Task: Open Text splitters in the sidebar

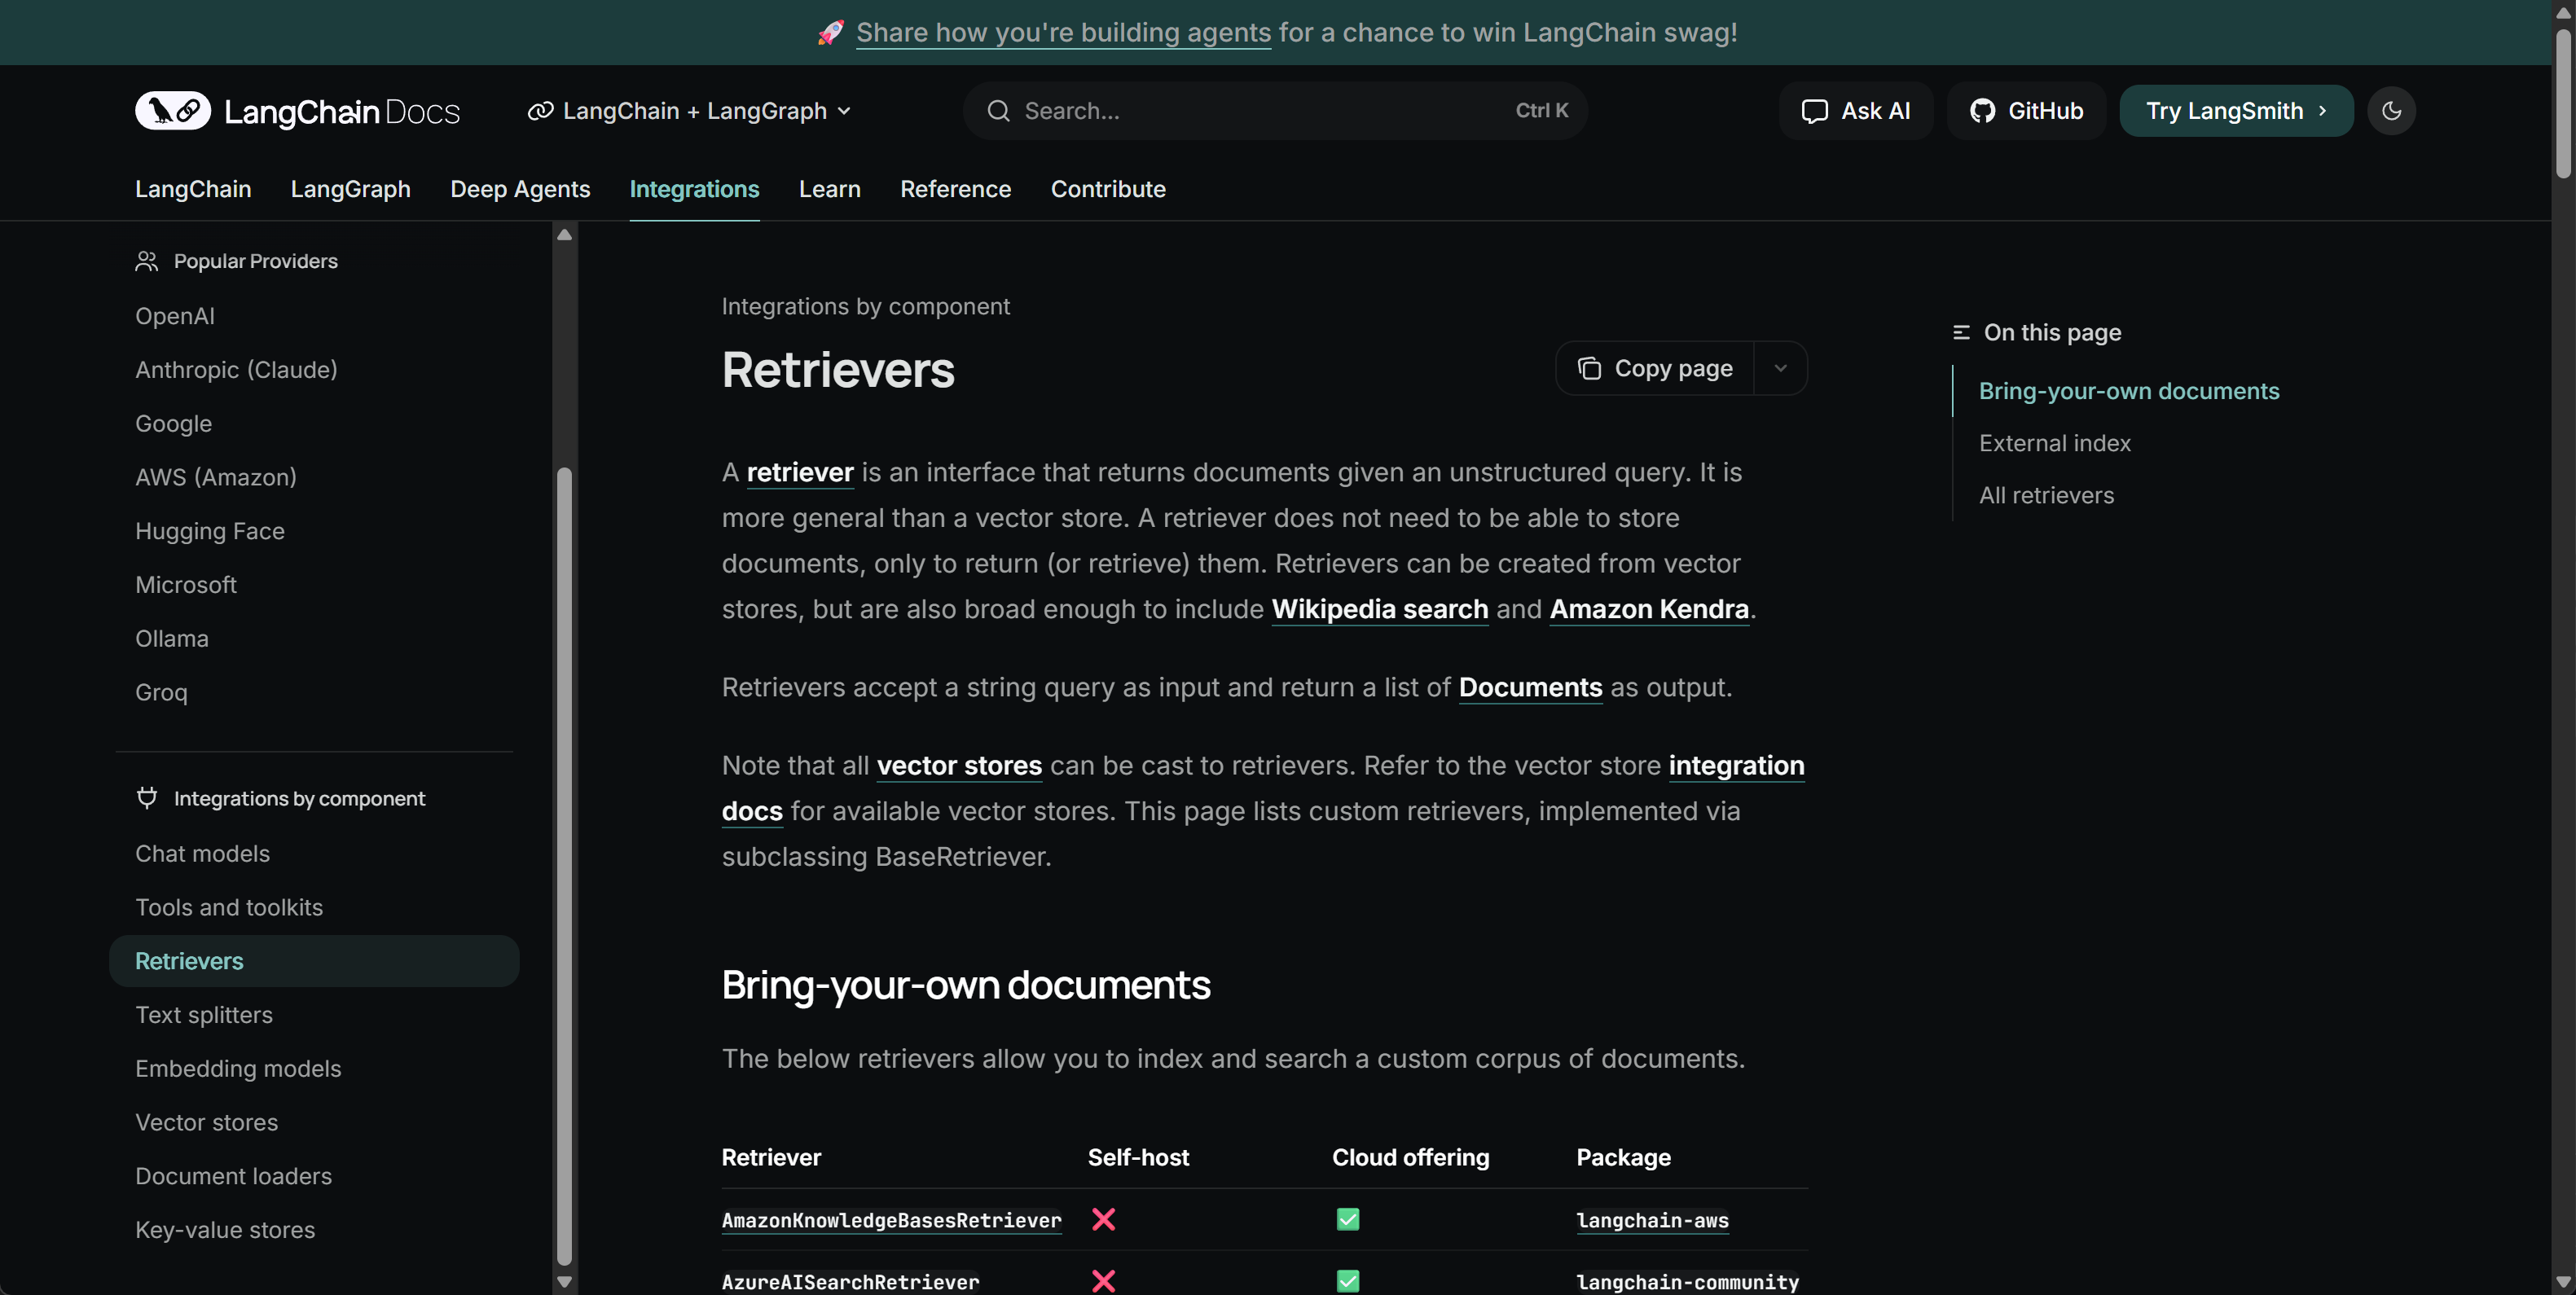Action: pos(204,1015)
